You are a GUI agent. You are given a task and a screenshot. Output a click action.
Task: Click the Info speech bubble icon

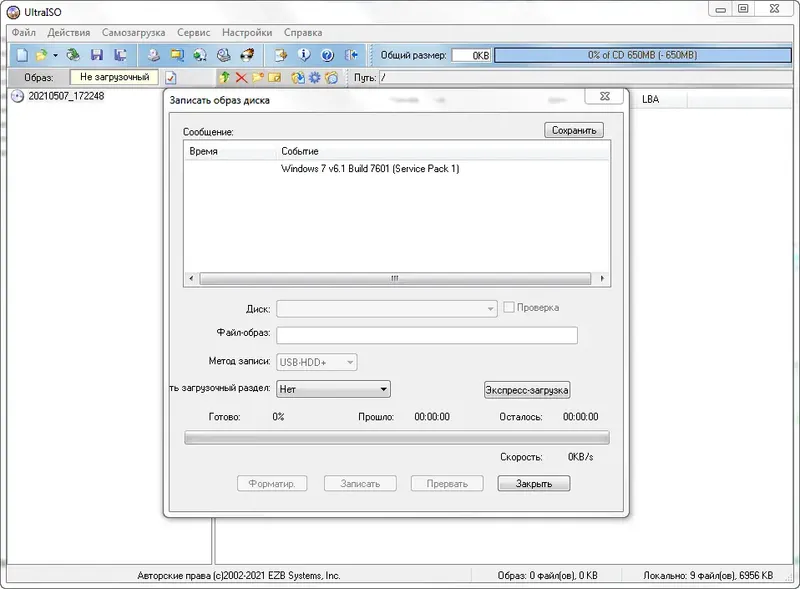pyautogui.click(x=304, y=55)
